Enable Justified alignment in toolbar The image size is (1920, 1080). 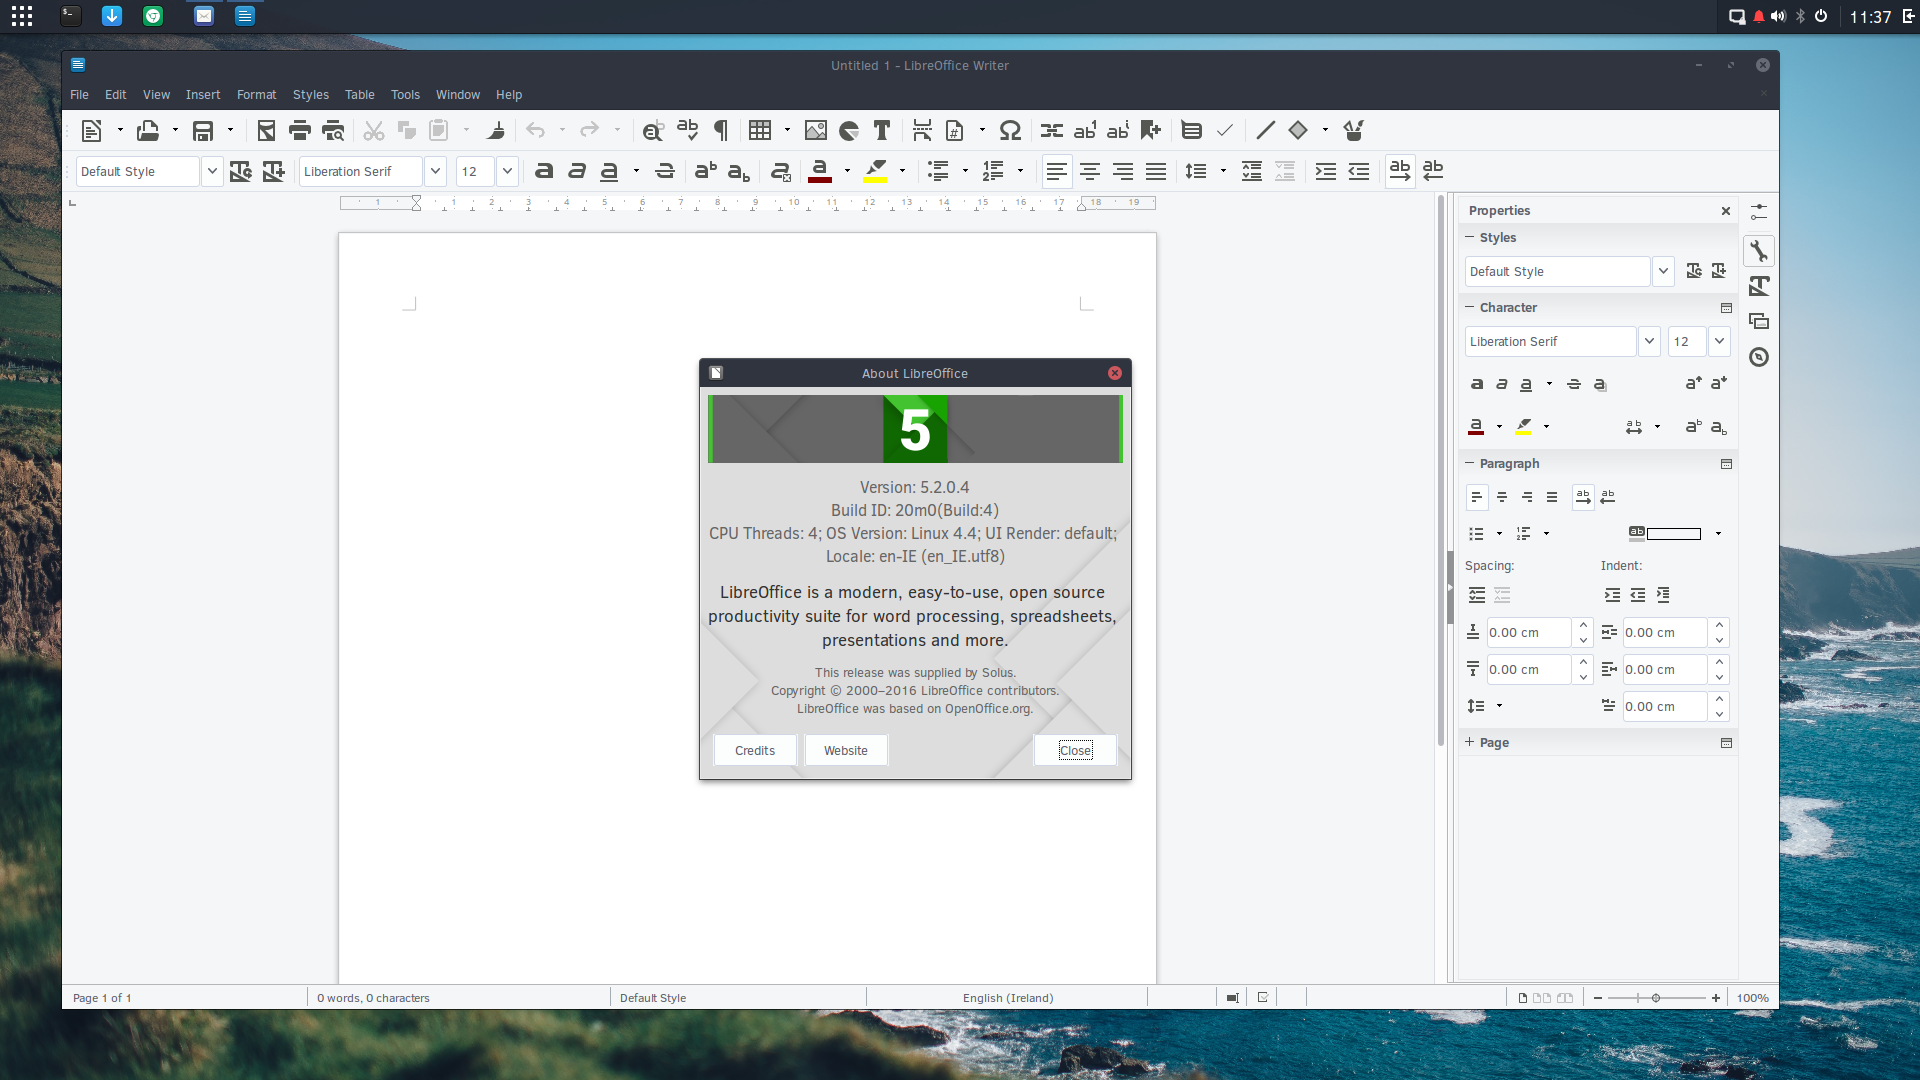(x=1156, y=171)
